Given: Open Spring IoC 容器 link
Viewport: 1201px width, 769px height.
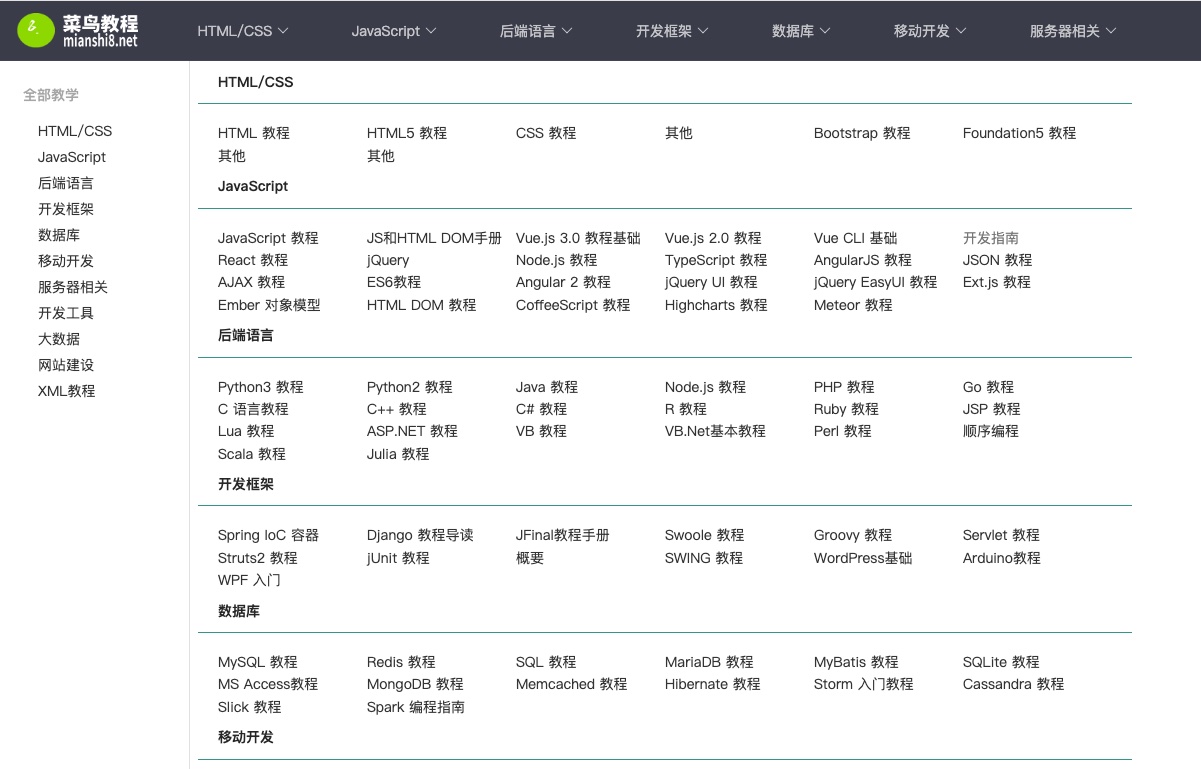Looking at the screenshot, I should (268, 535).
